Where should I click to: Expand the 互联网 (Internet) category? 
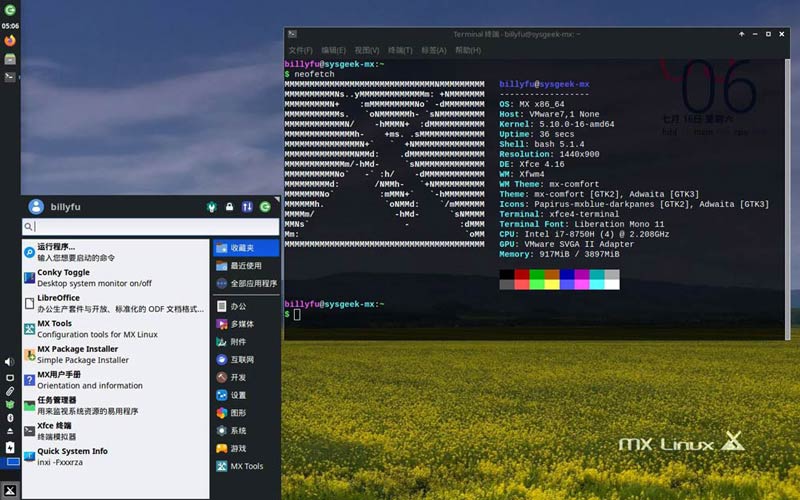(241, 359)
